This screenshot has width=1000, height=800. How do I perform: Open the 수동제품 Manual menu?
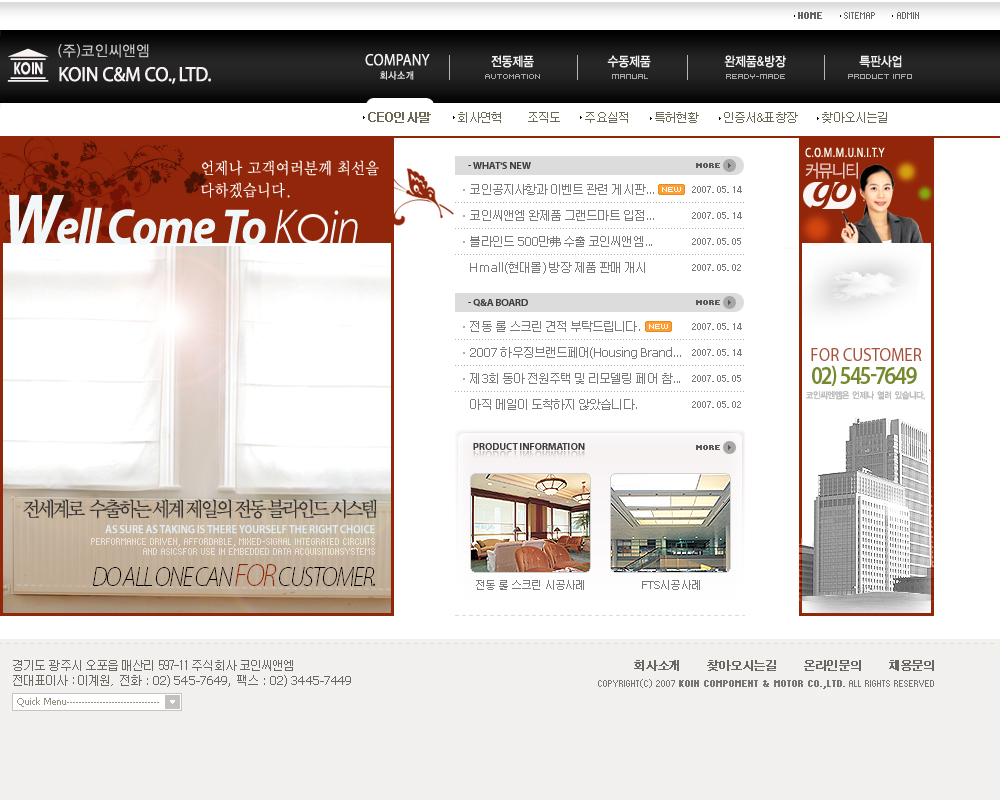[x=630, y=67]
